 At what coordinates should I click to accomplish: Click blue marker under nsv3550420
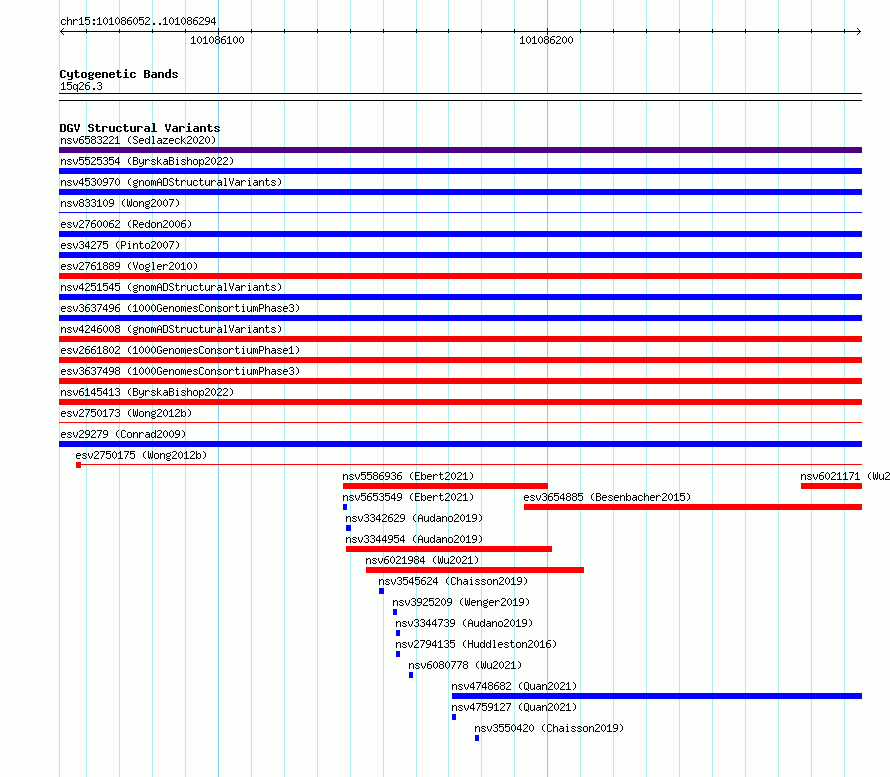pos(477,738)
